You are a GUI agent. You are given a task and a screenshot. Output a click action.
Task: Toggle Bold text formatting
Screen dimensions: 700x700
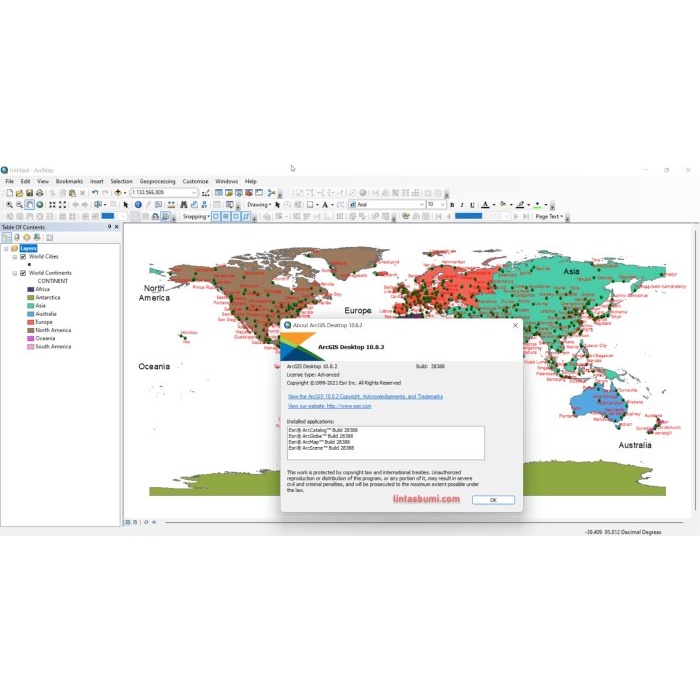452,205
